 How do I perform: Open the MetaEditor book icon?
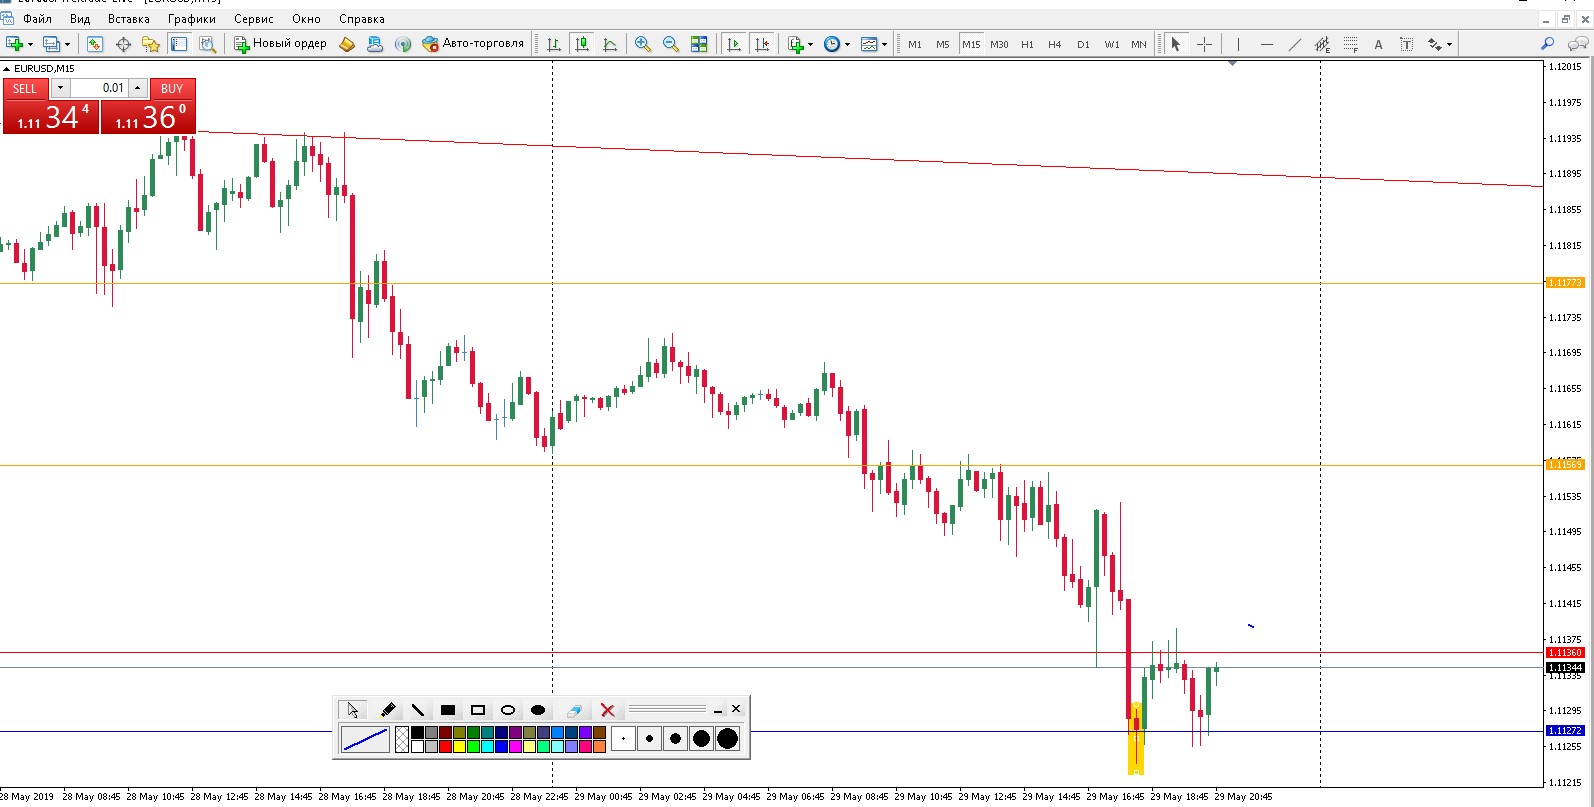(x=347, y=44)
